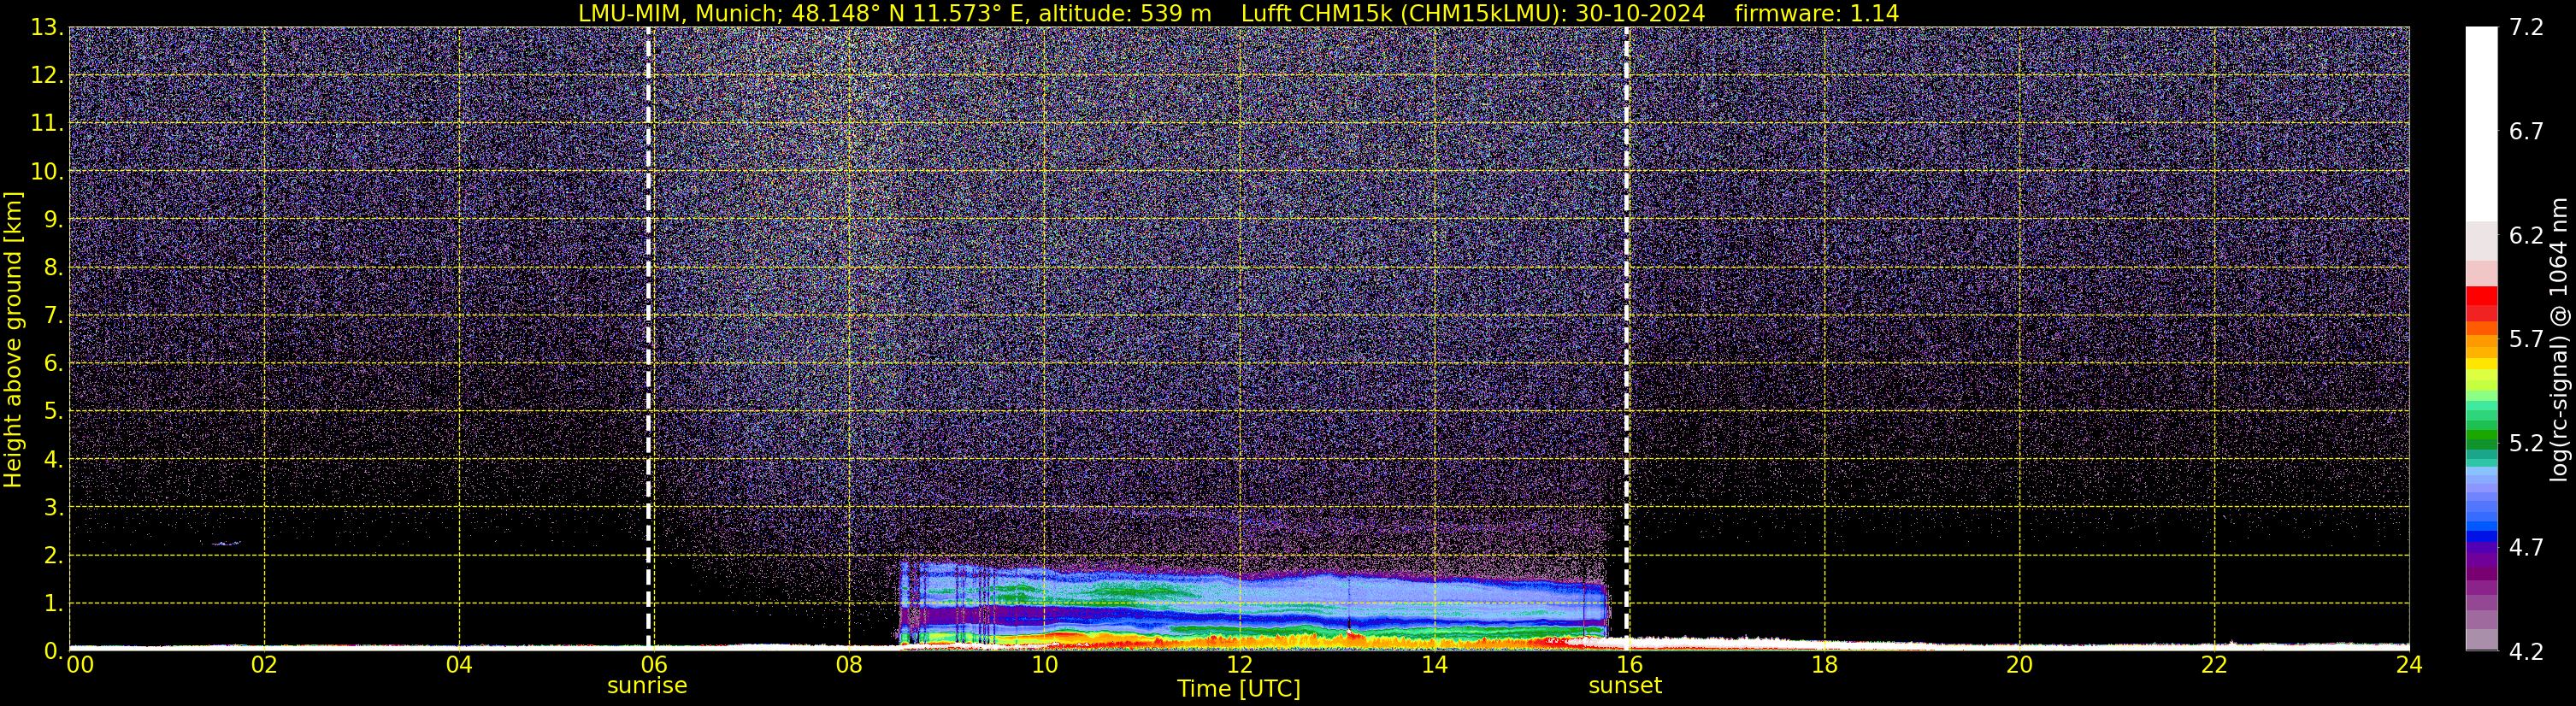Click the 'sunrise' label below the time axis

click(x=647, y=686)
